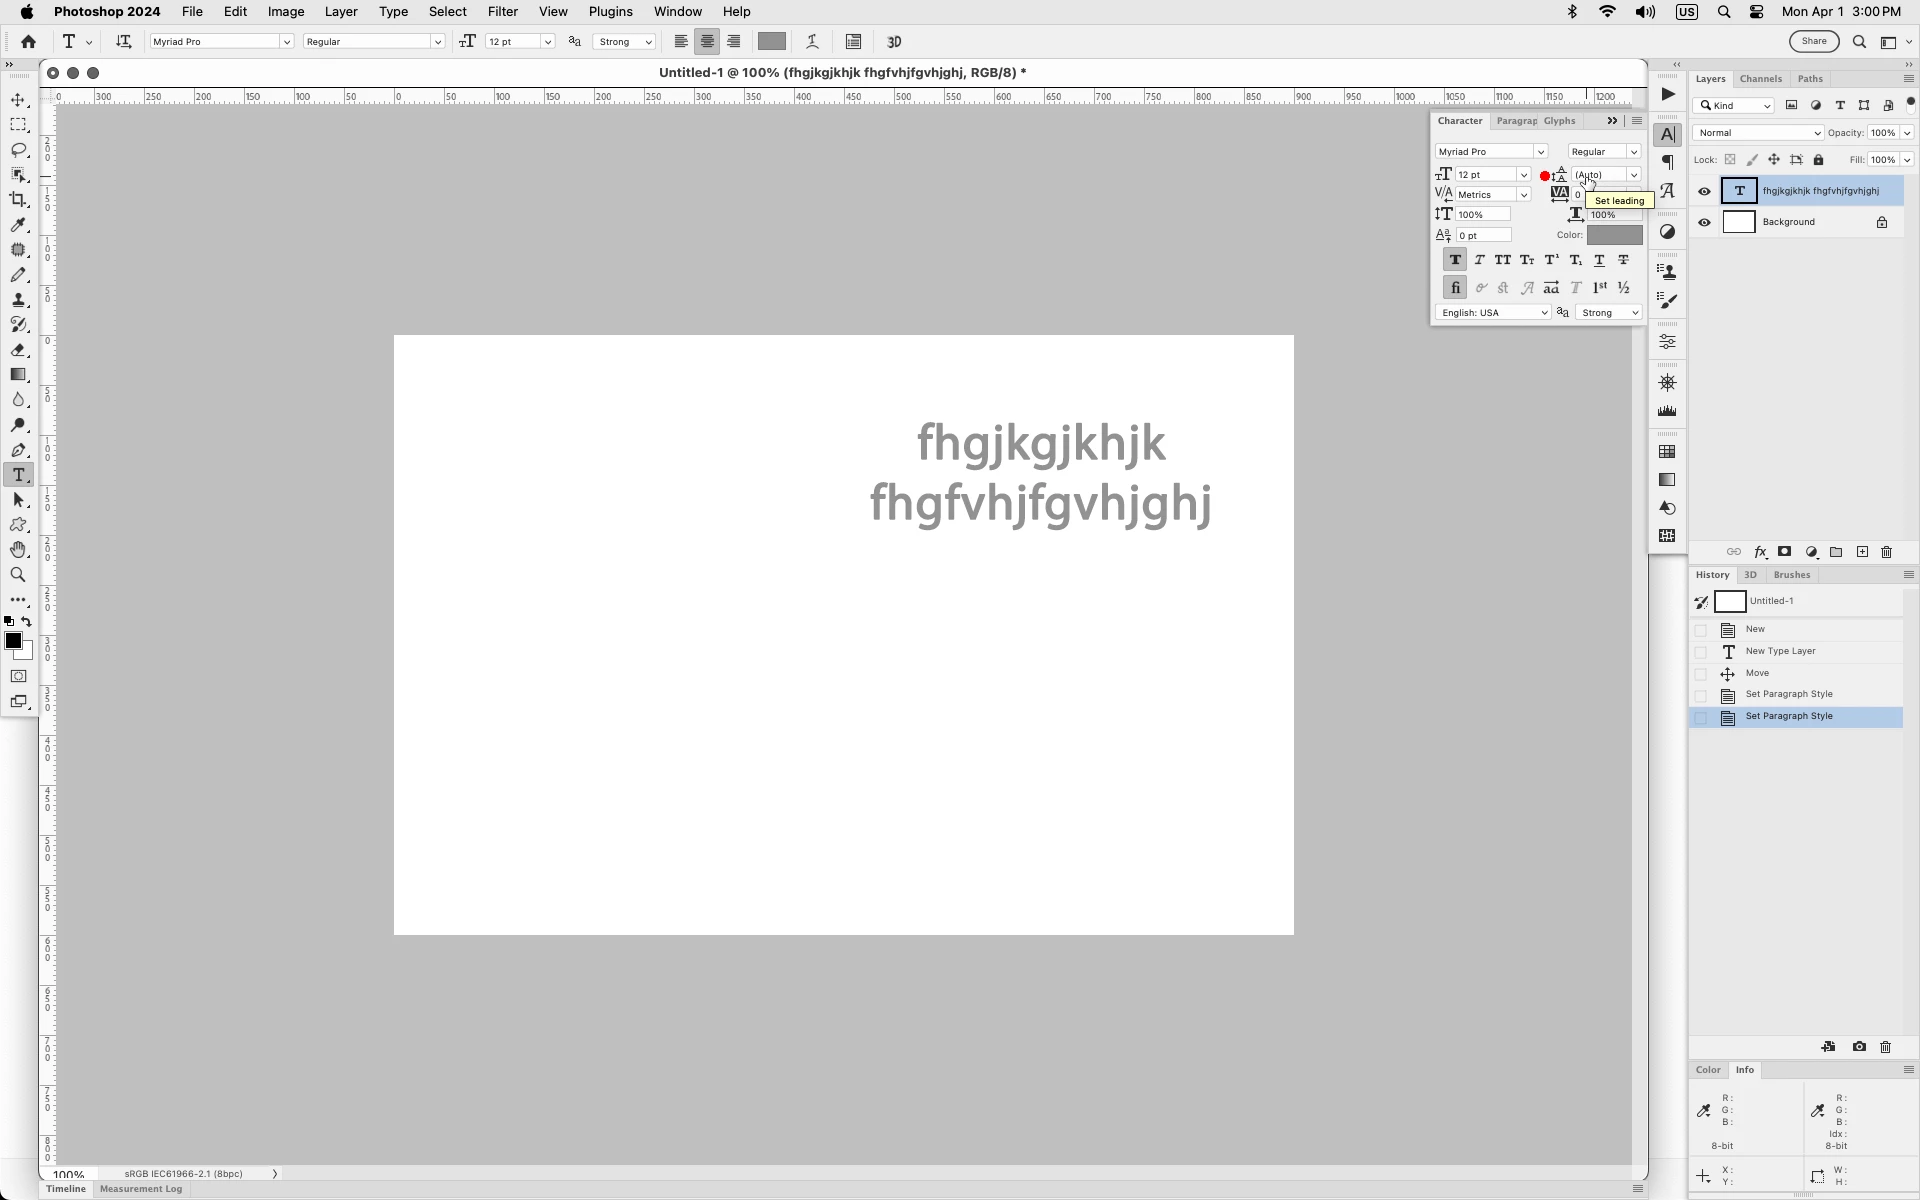
Task: Open the Normal blend mode dropdown
Action: point(1758,133)
